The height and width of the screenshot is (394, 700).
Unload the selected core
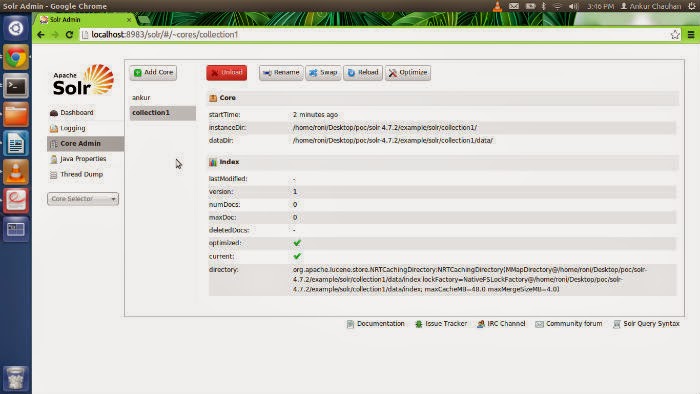click(x=226, y=72)
